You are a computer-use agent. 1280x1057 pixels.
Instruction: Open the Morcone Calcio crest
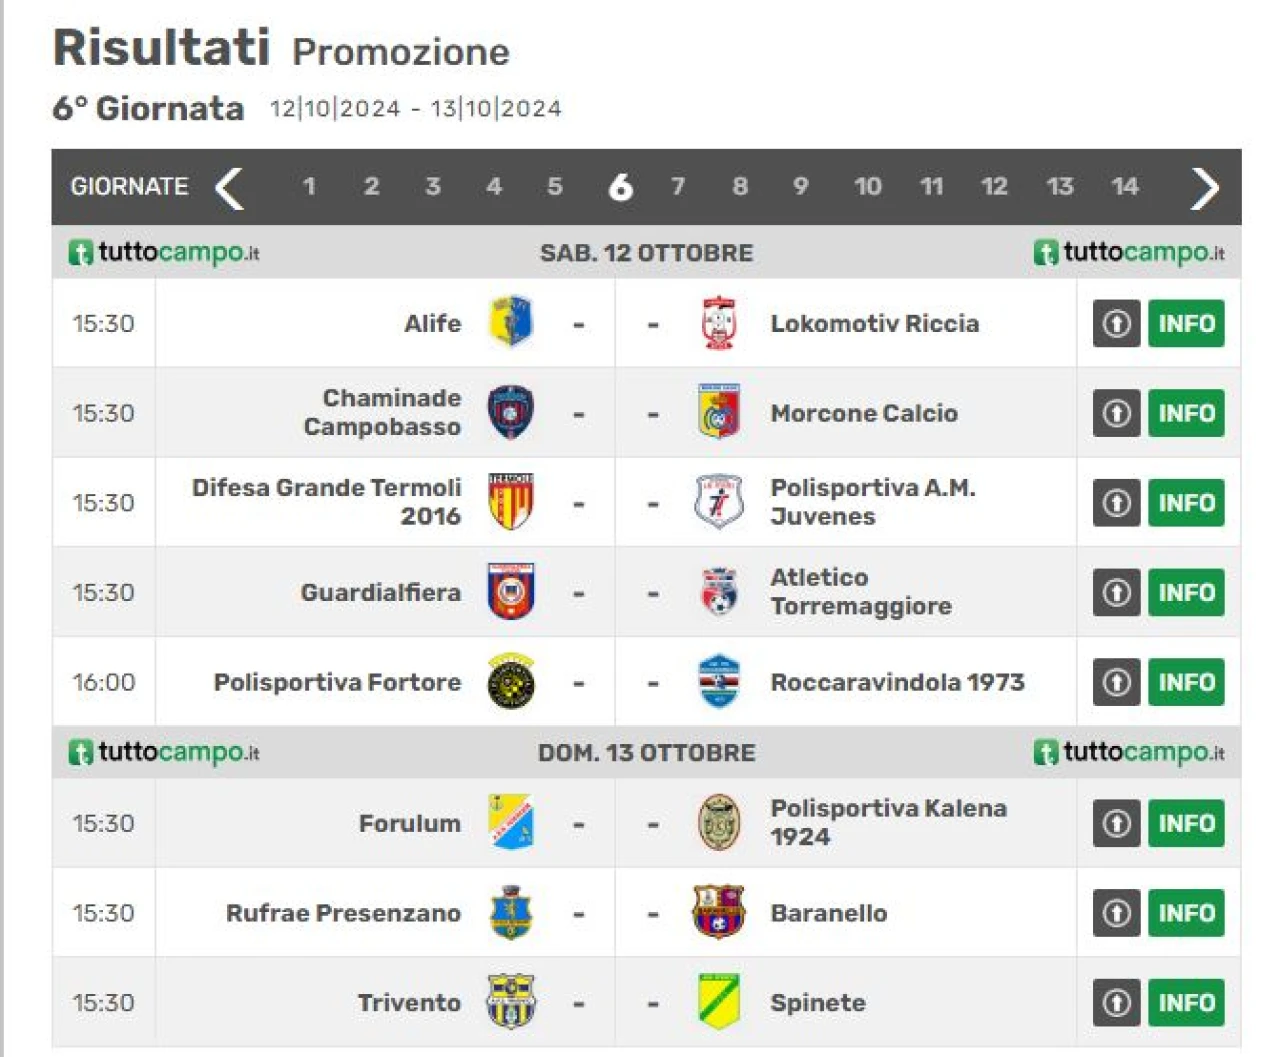[719, 412]
